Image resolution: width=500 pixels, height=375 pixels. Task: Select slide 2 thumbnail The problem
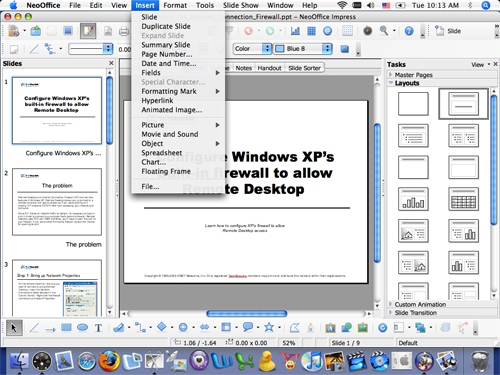pos(57,202)
